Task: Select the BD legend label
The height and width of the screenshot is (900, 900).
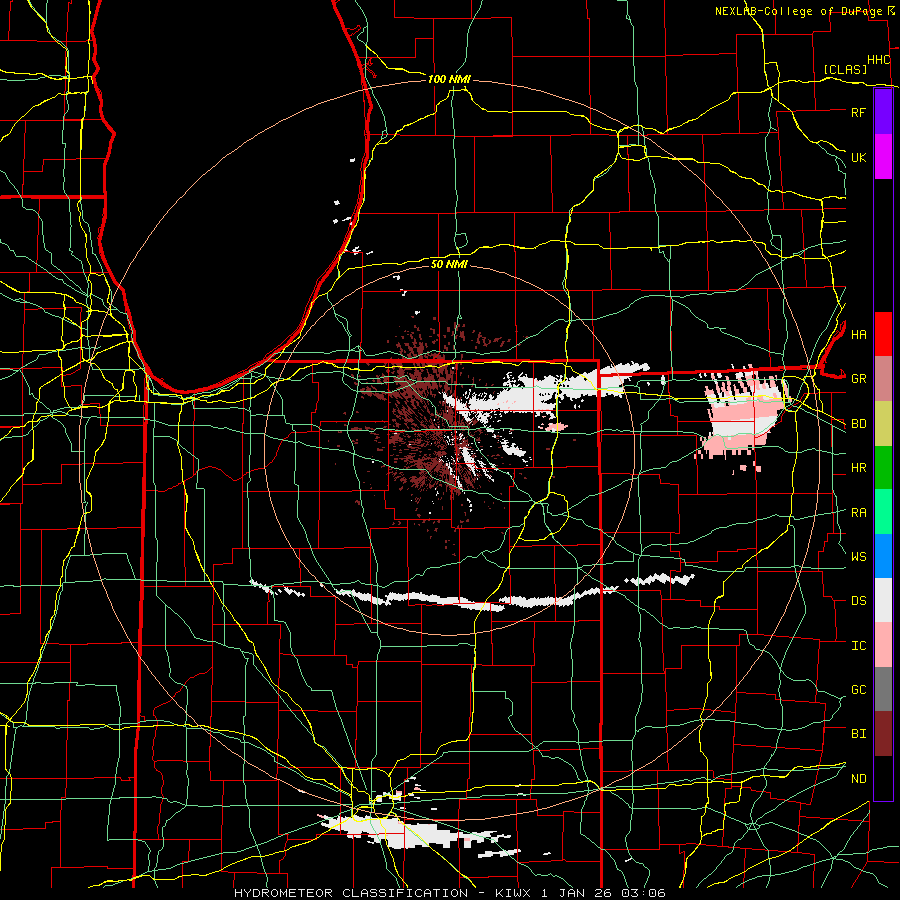Action: tap(858, 424)
